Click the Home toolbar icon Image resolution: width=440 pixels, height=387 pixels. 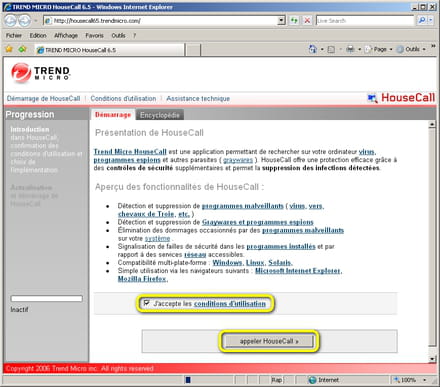coord(313,49)
